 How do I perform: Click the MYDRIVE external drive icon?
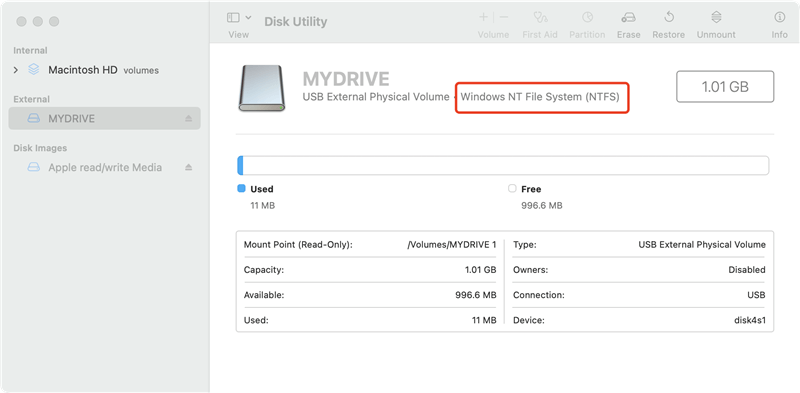click(x=262, y=88)
